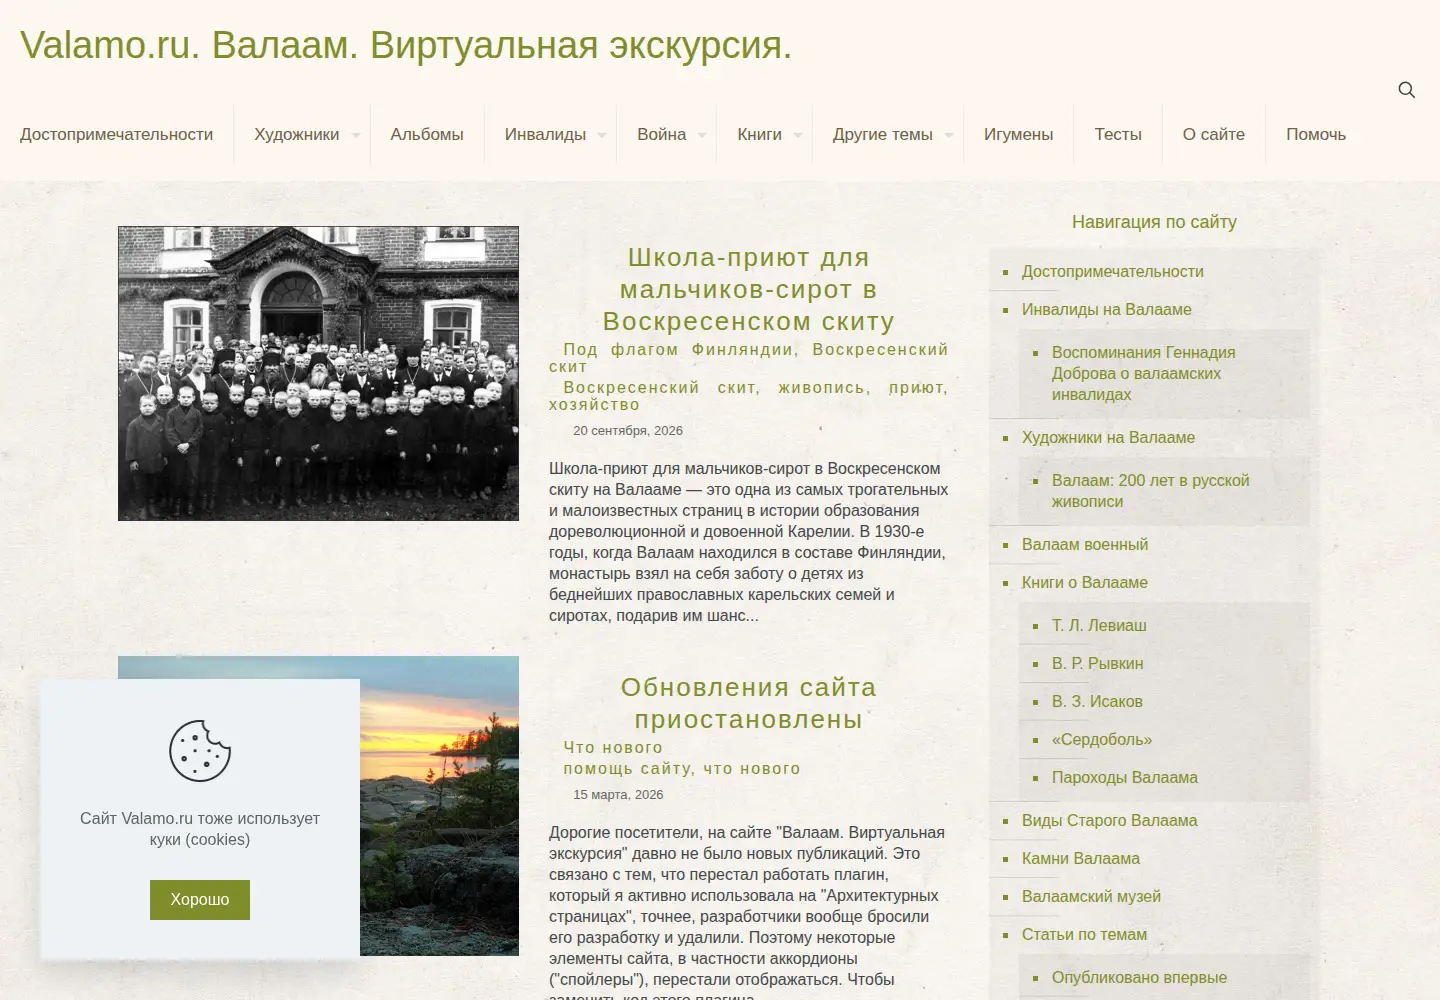
Task: Open sidebar link «Сердоболь»
Action: tap(1101, 739)
